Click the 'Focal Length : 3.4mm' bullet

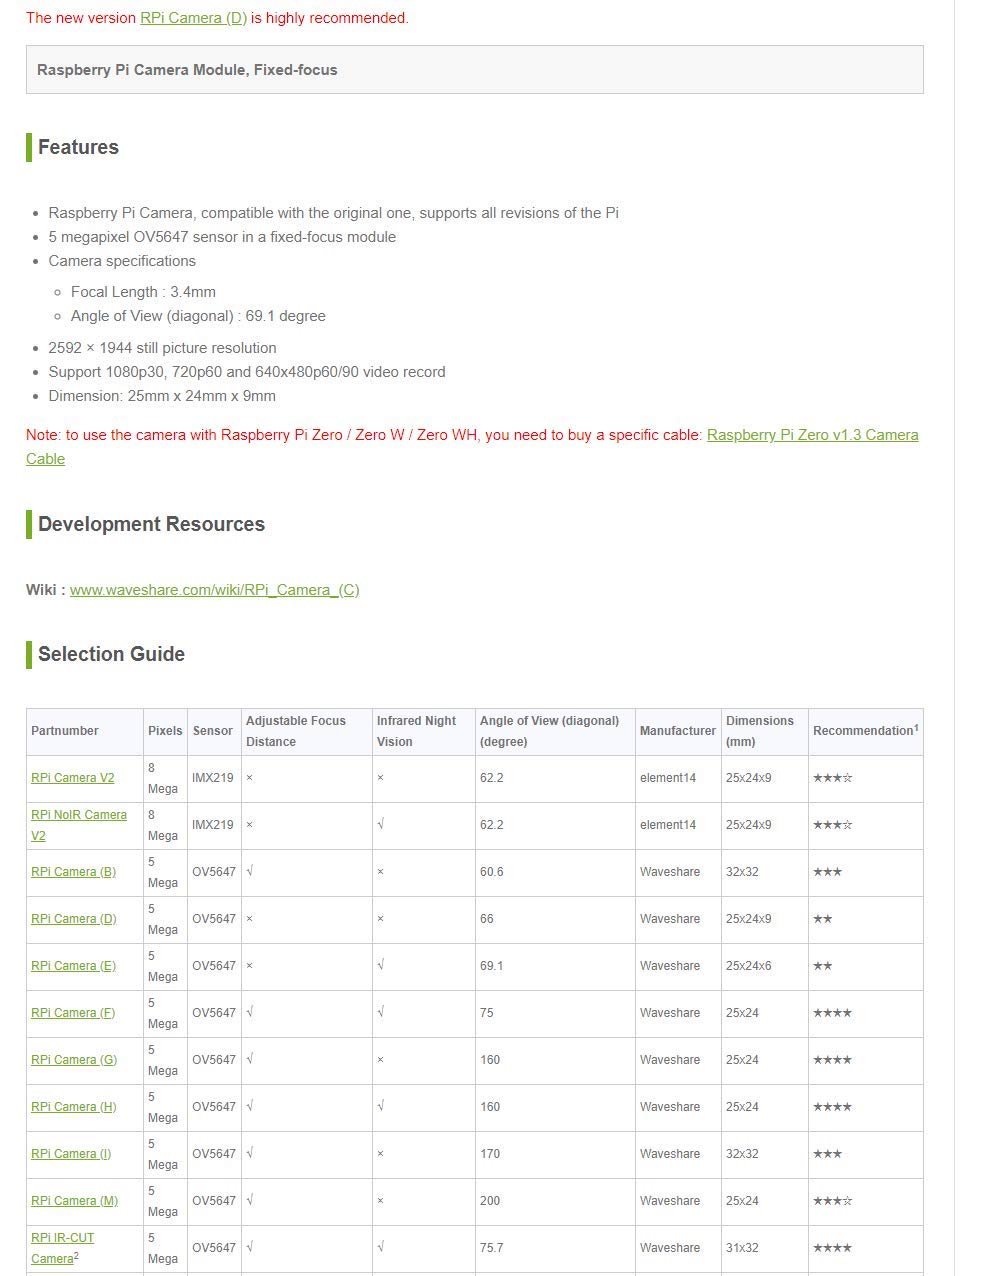click(x=143, y=292)
